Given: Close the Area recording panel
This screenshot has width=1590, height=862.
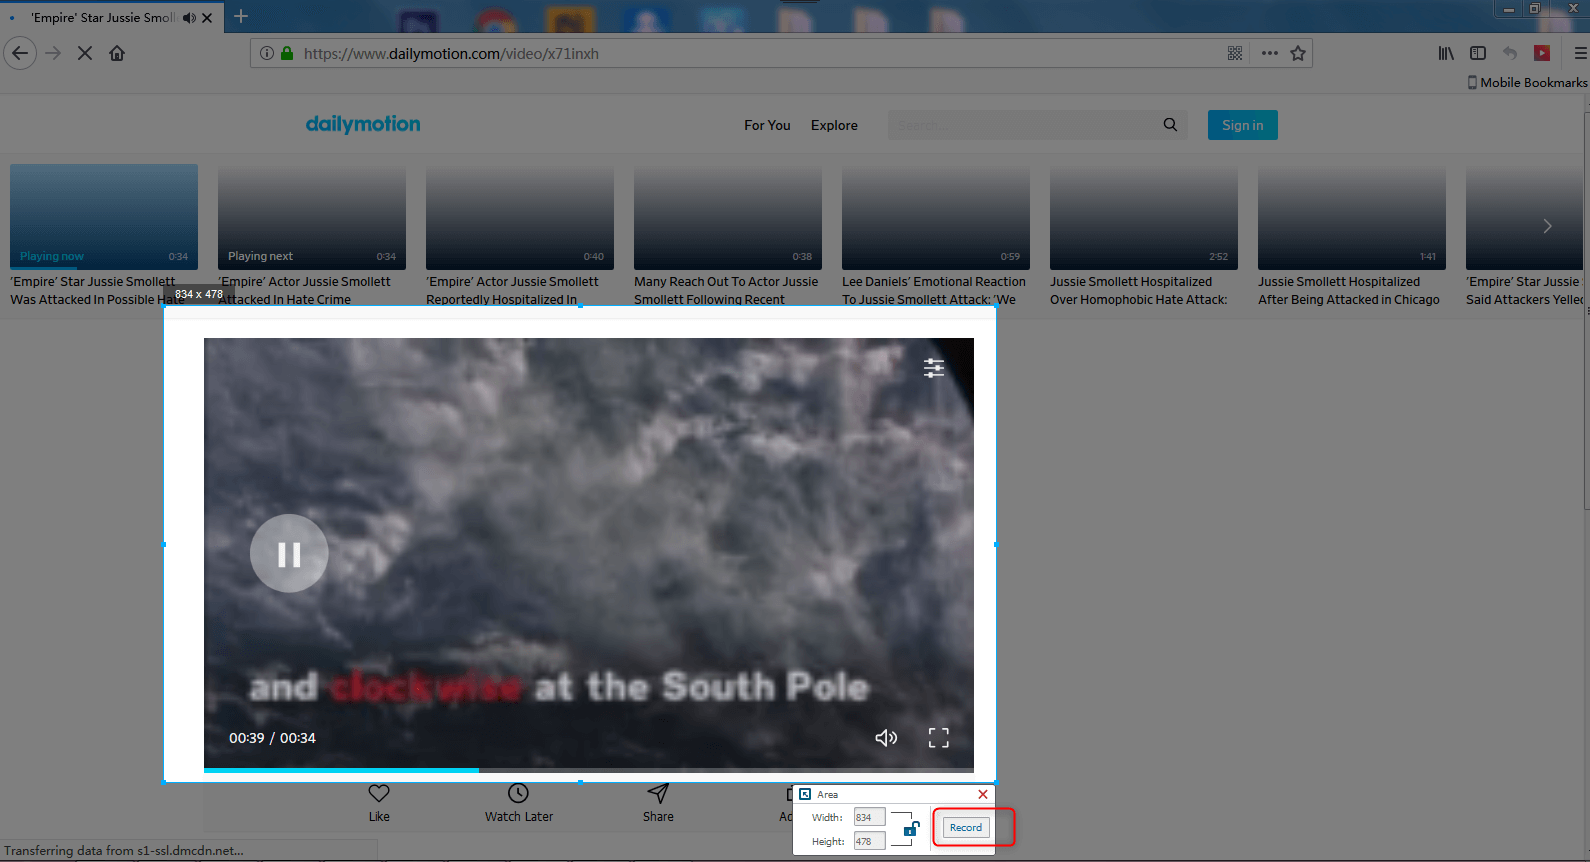Looking at the screenshot, I should coord(982,794).
